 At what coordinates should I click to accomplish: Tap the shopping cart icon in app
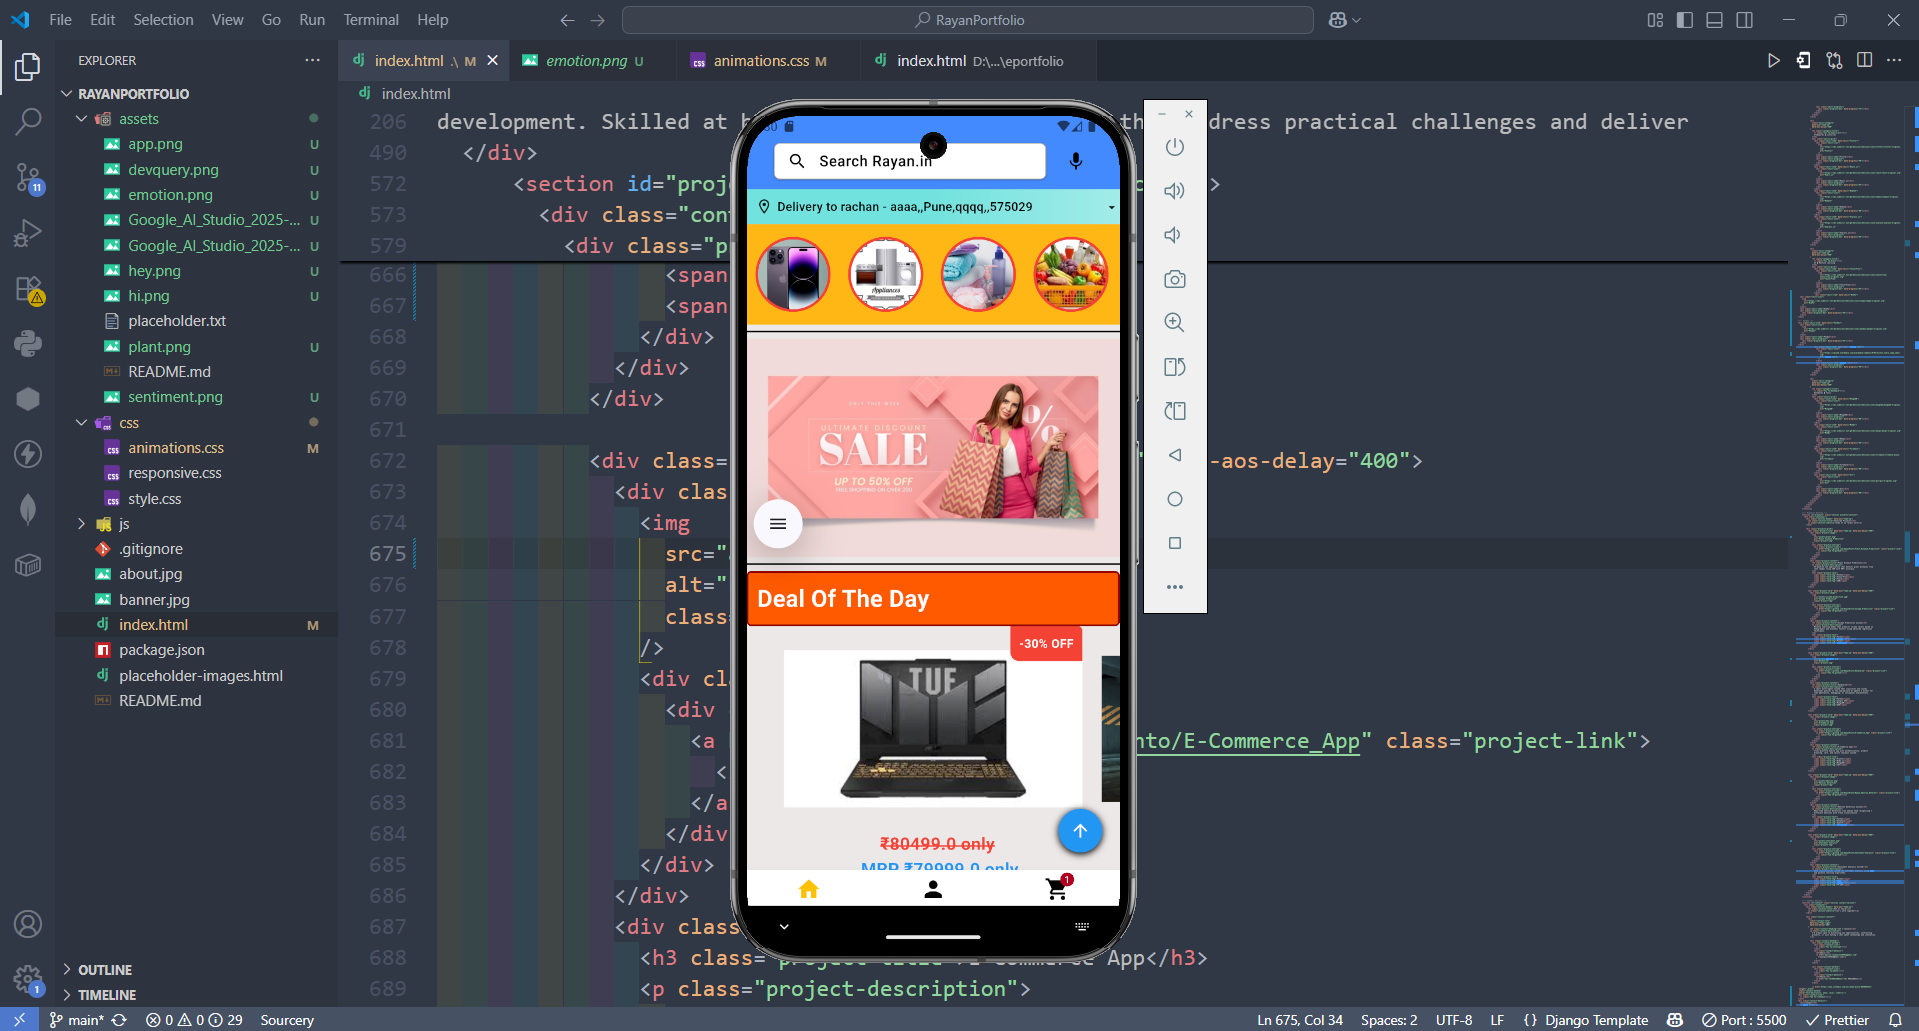(1057, 888)
